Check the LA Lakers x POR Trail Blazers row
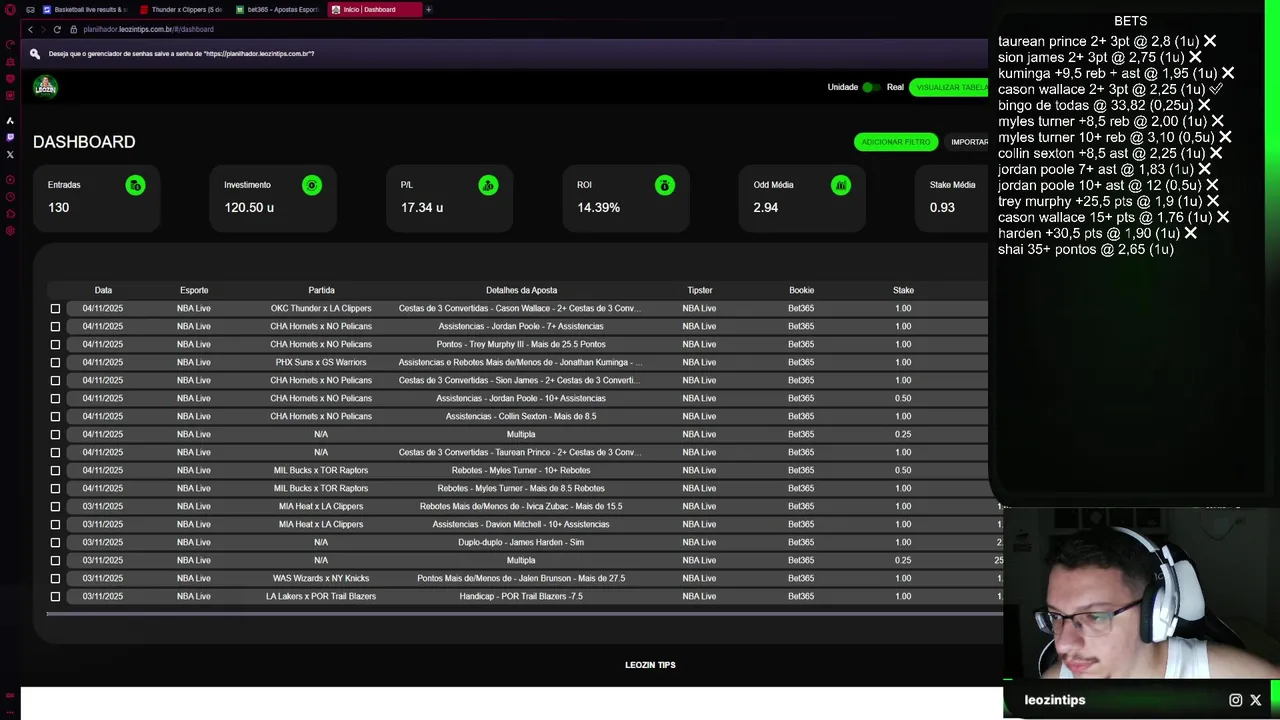Screen dimensions: 1280x720 55,597
